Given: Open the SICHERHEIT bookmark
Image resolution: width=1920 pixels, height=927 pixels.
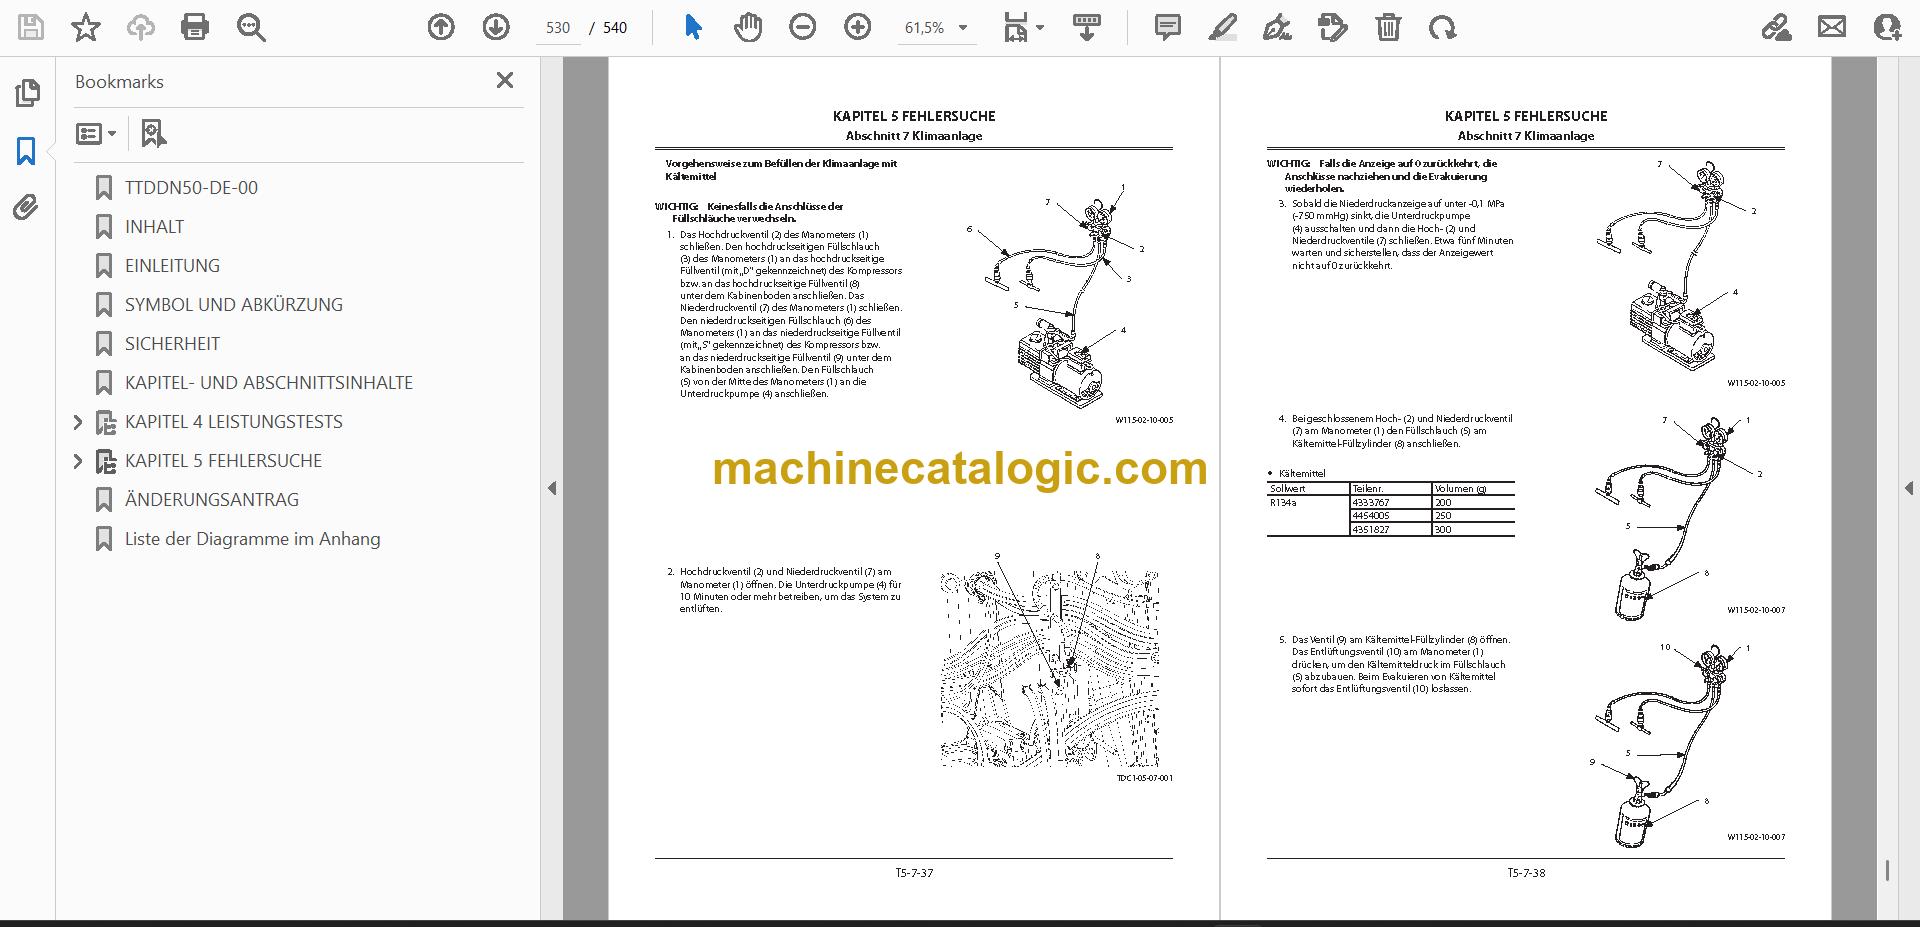Looking at the screenshot, I should (172, 344).
